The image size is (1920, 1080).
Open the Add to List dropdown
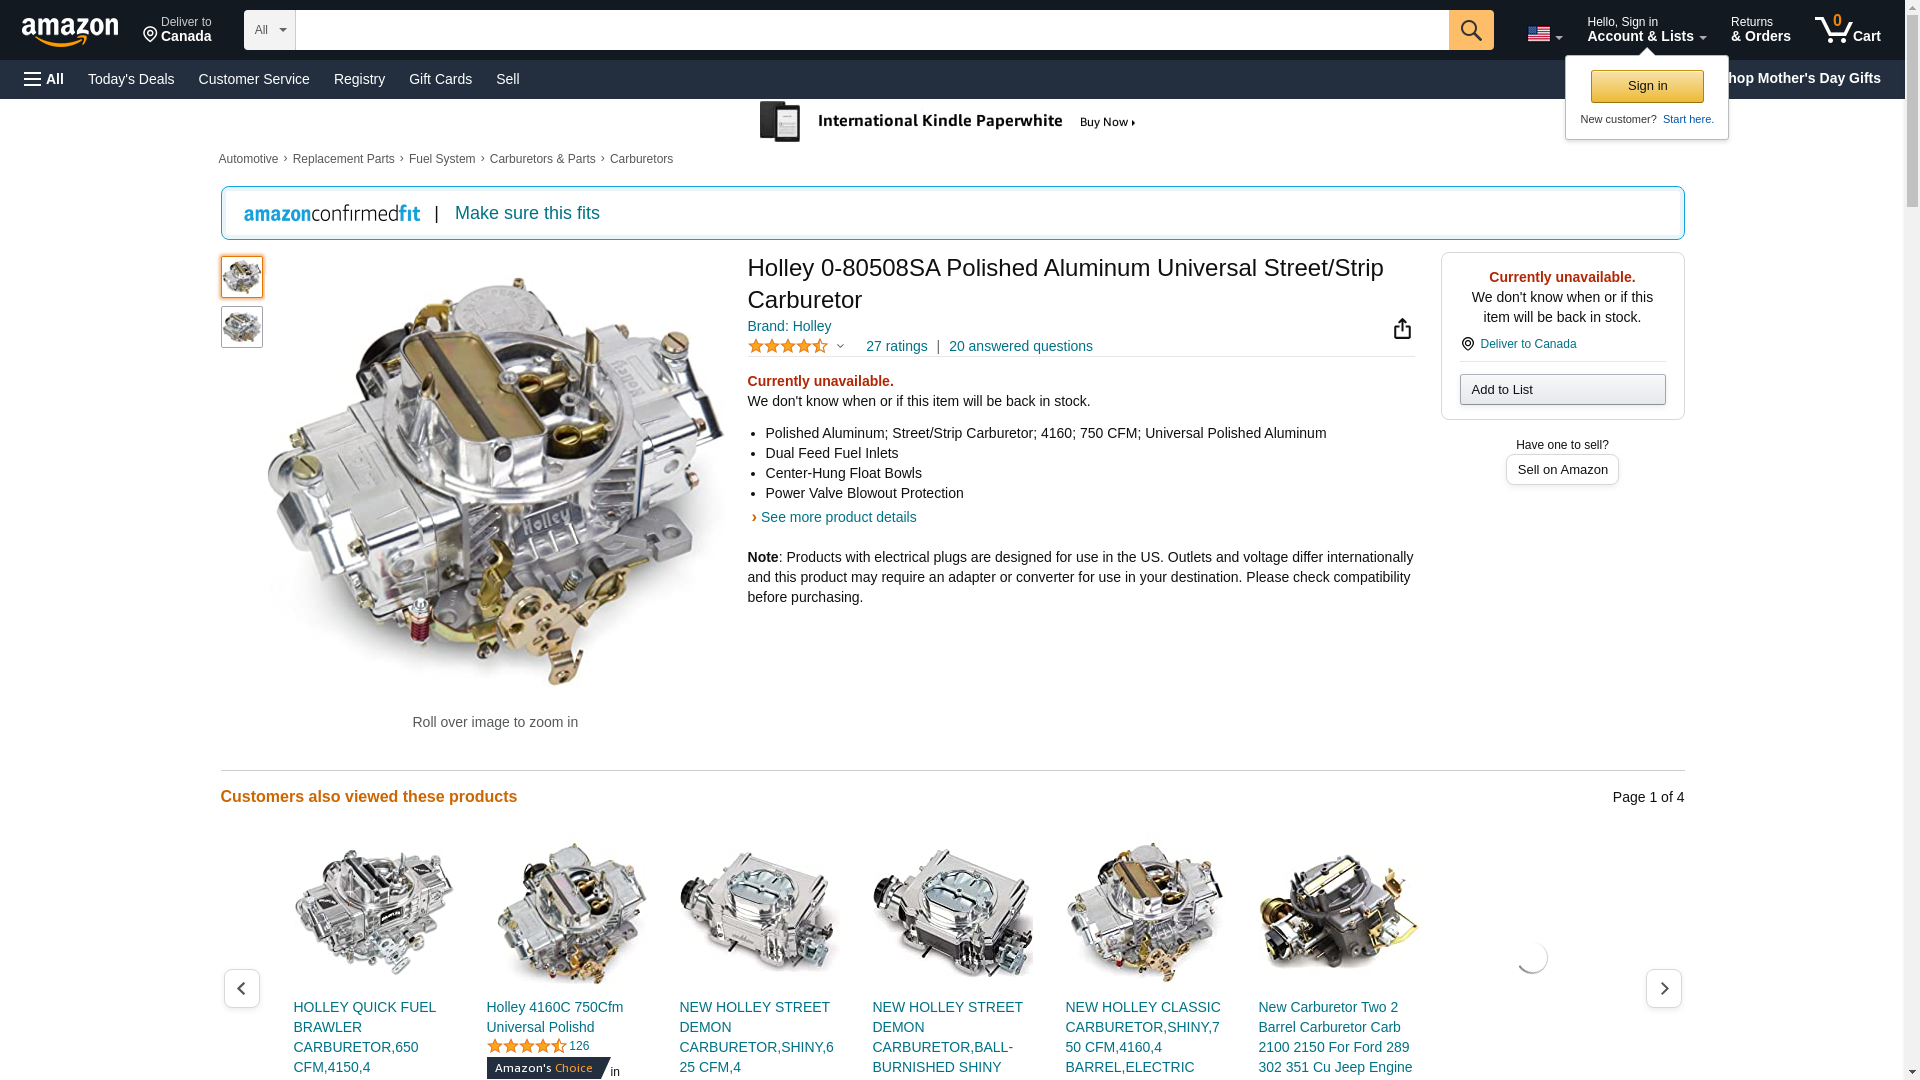(1562, 389)
